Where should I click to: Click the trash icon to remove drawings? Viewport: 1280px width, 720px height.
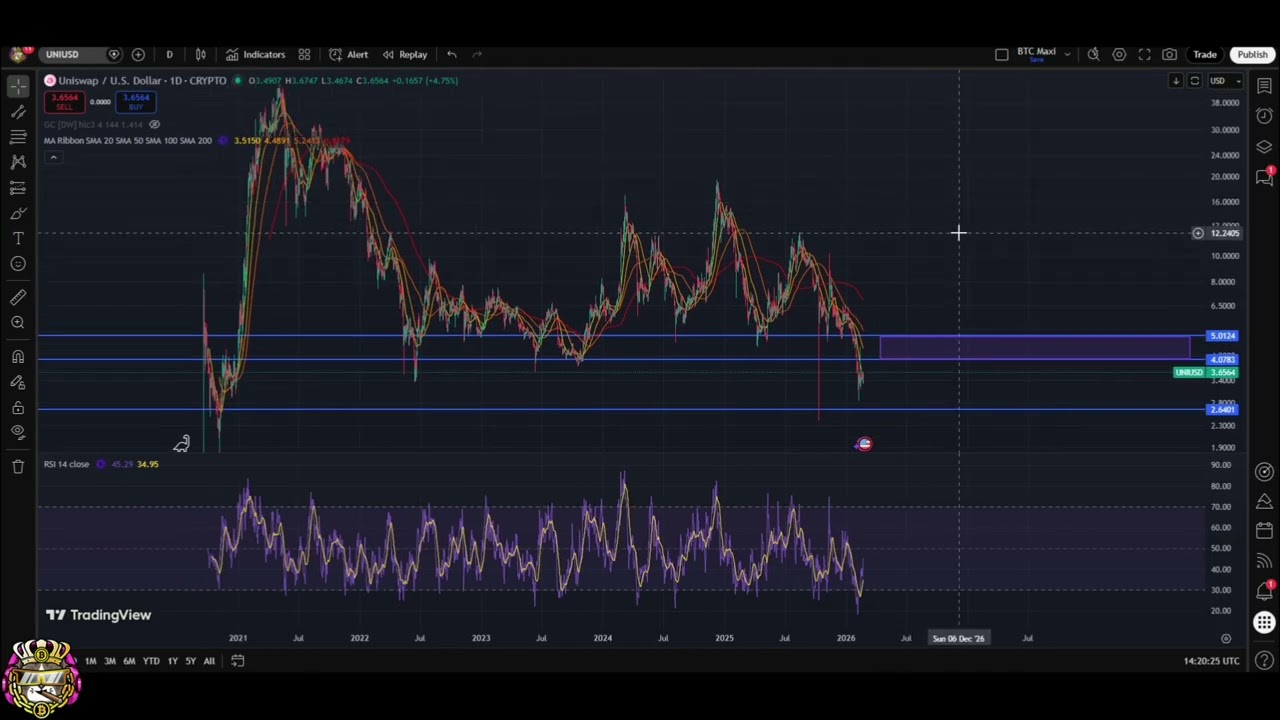click(18, 466)
